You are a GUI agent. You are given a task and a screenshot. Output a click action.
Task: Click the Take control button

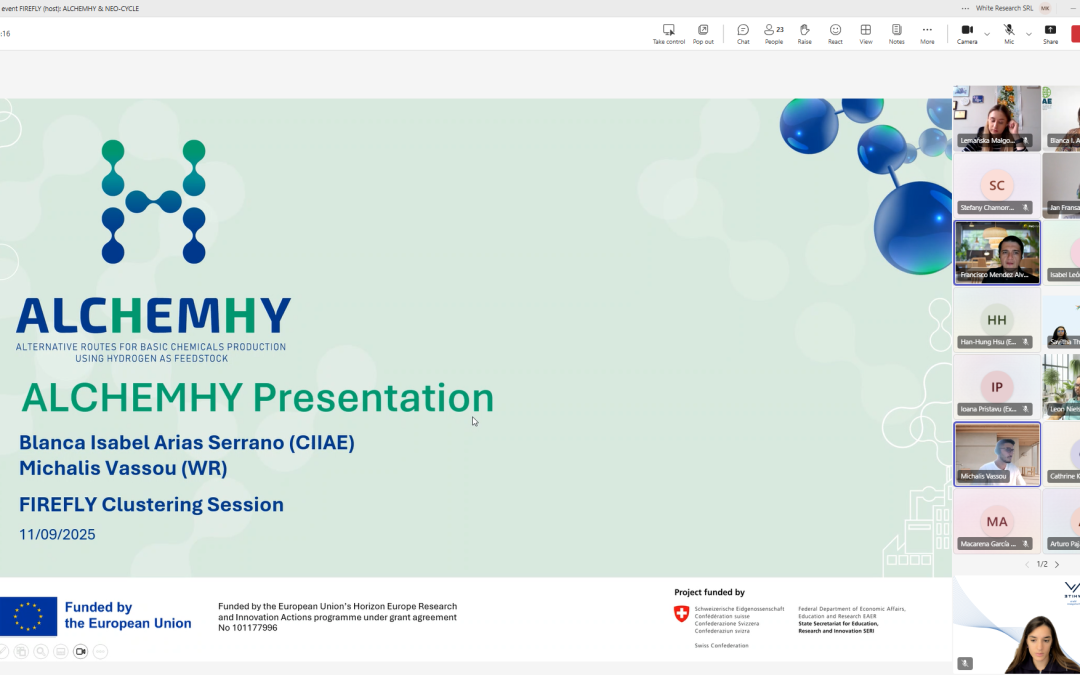(x=668, y=34)
